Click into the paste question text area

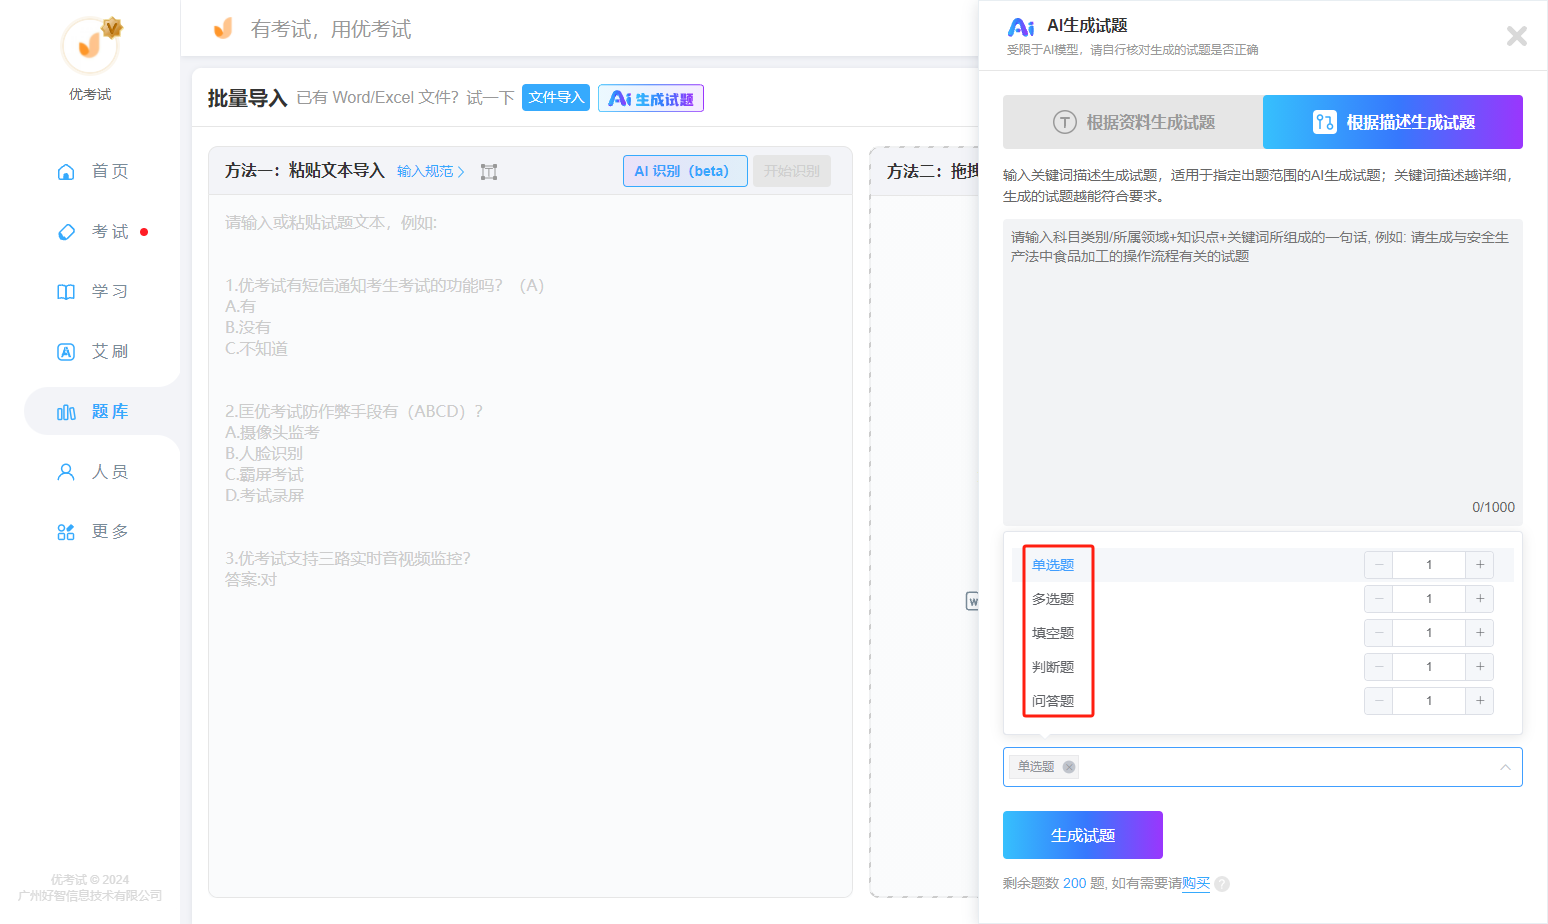(x=530, y=545)
